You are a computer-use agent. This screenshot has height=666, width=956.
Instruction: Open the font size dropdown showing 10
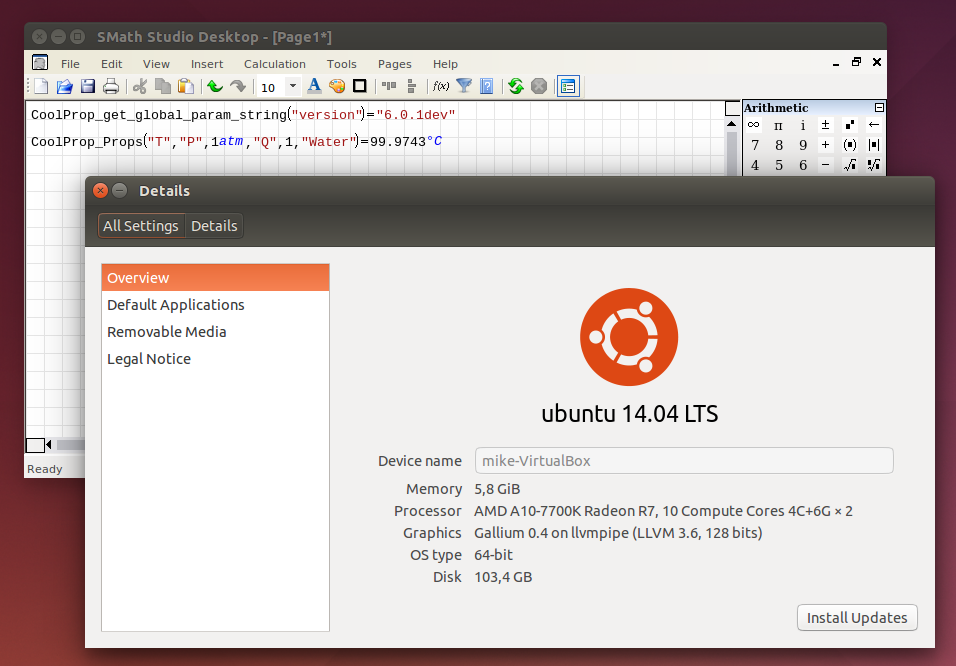(x=292, y=87)
